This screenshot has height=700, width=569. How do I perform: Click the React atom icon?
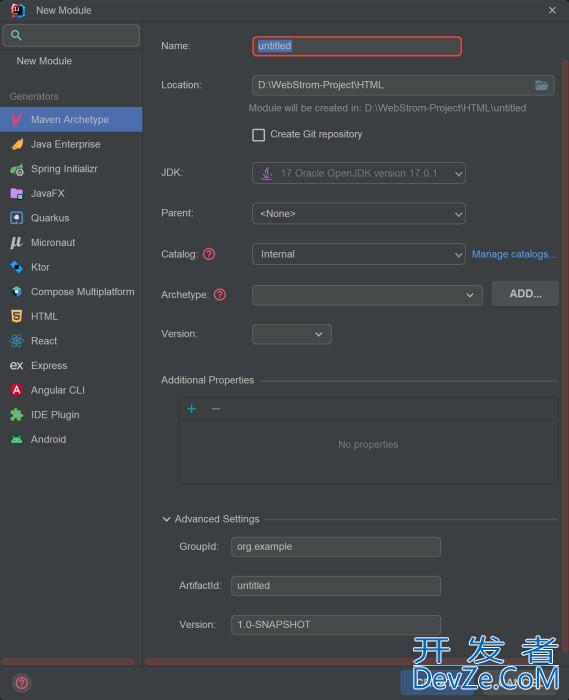(17, 341)
